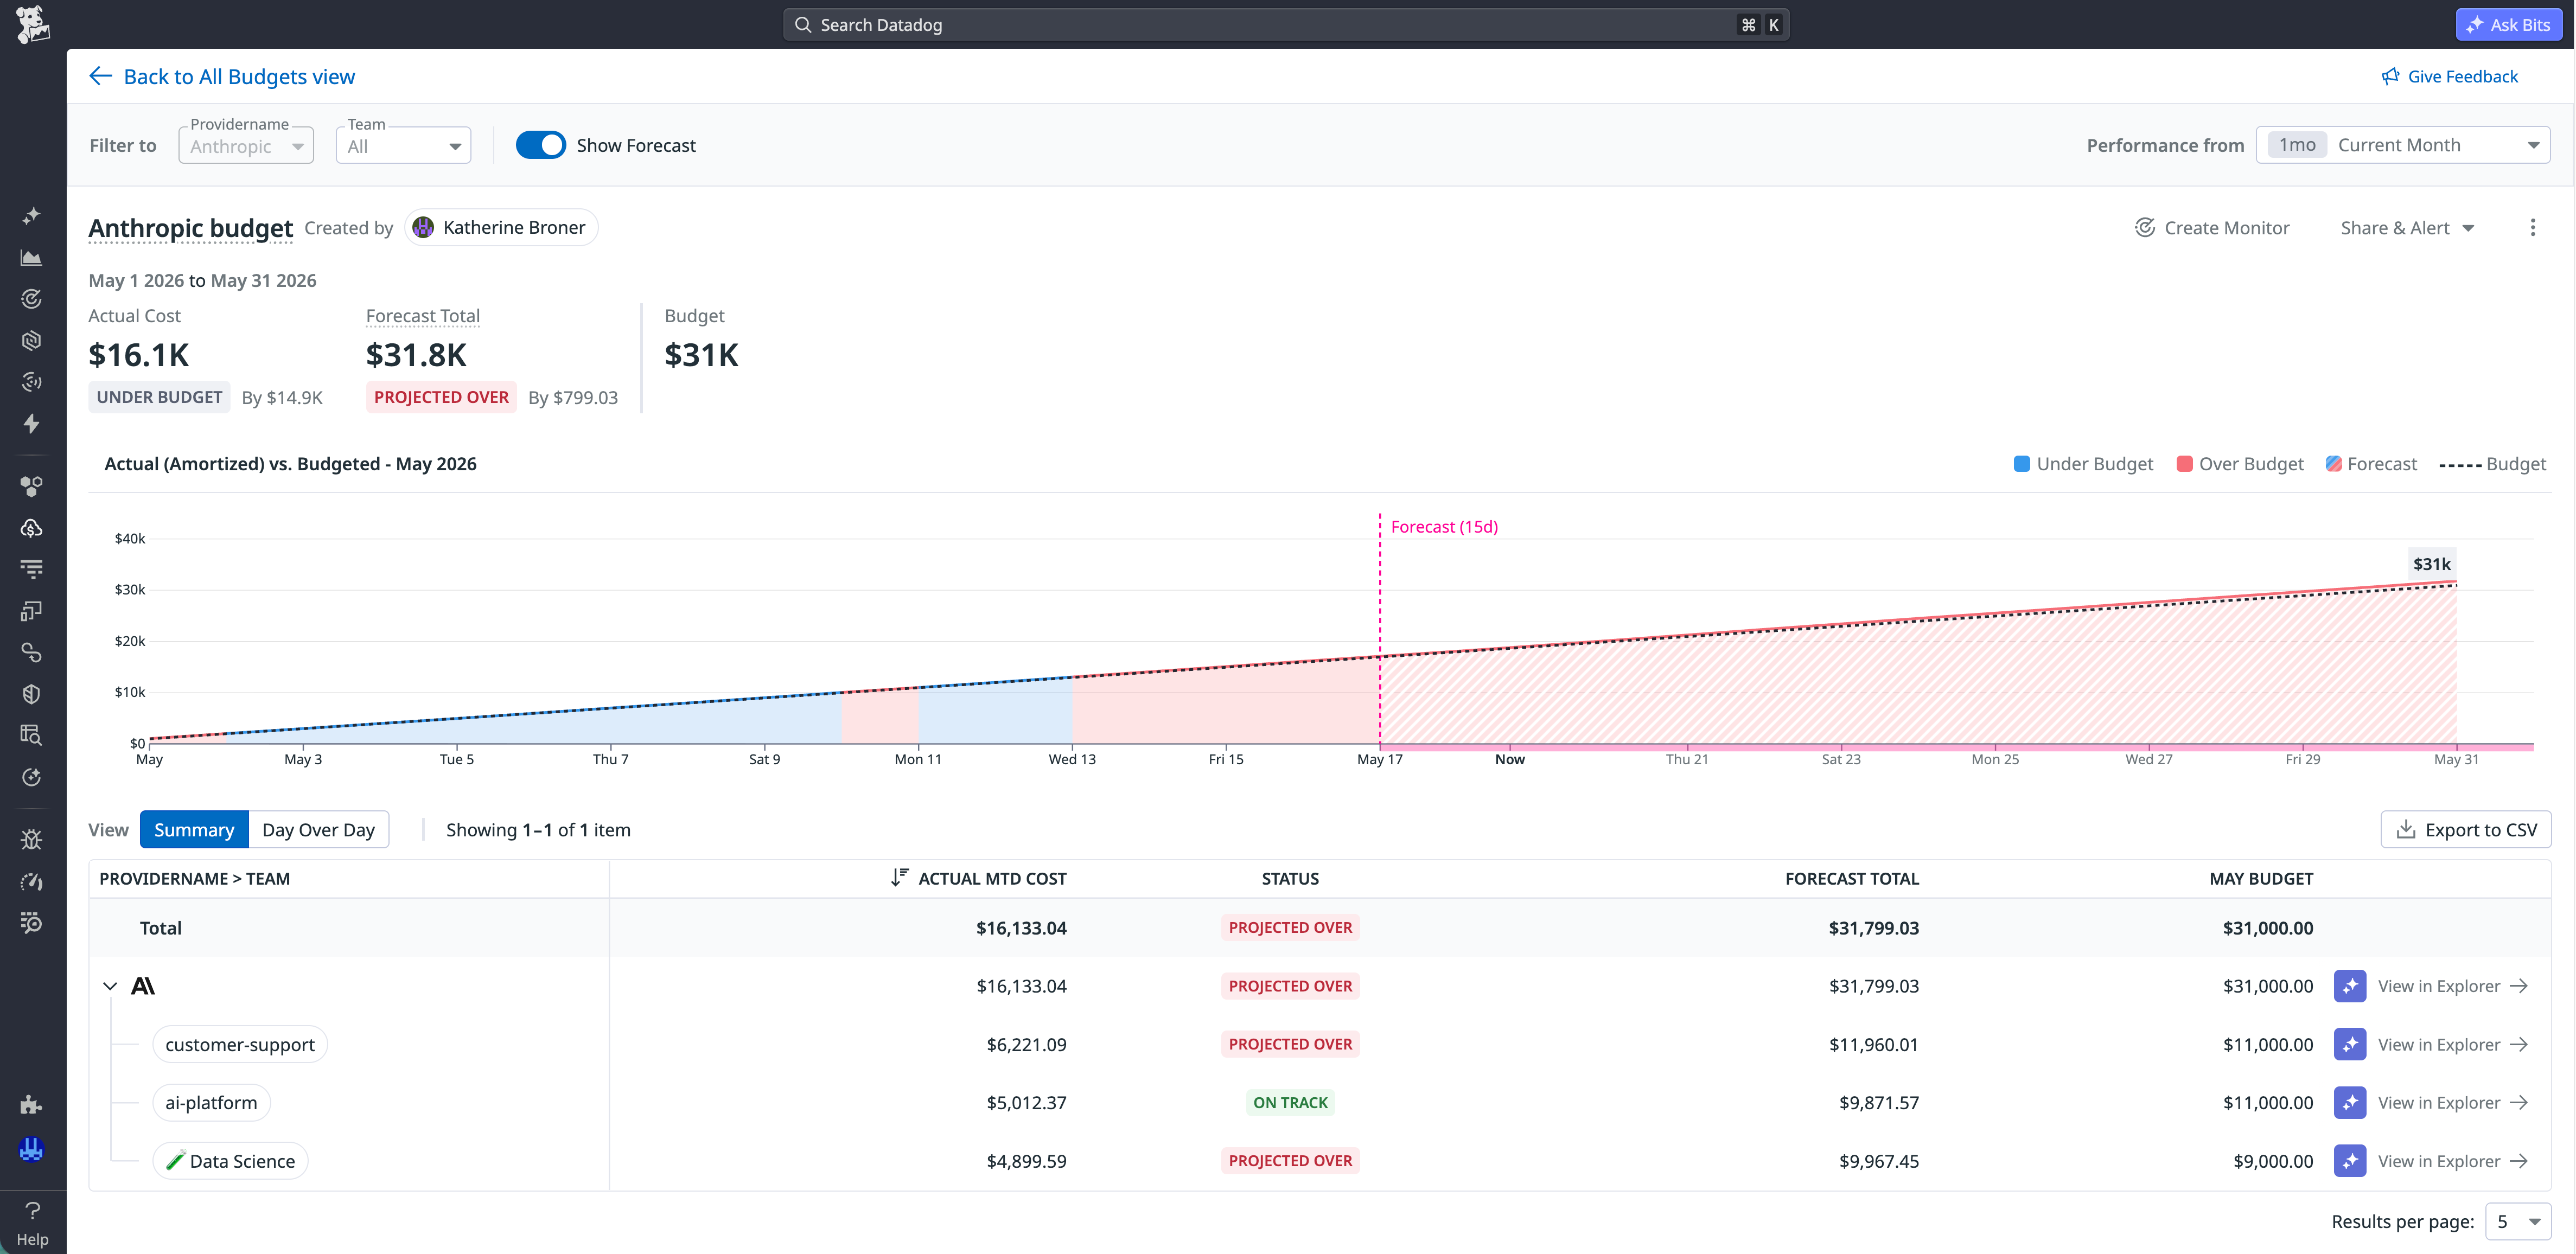Click the Bits AI icon in Anthropic row
2576x1254 pixels.
tap(2349, 986)
